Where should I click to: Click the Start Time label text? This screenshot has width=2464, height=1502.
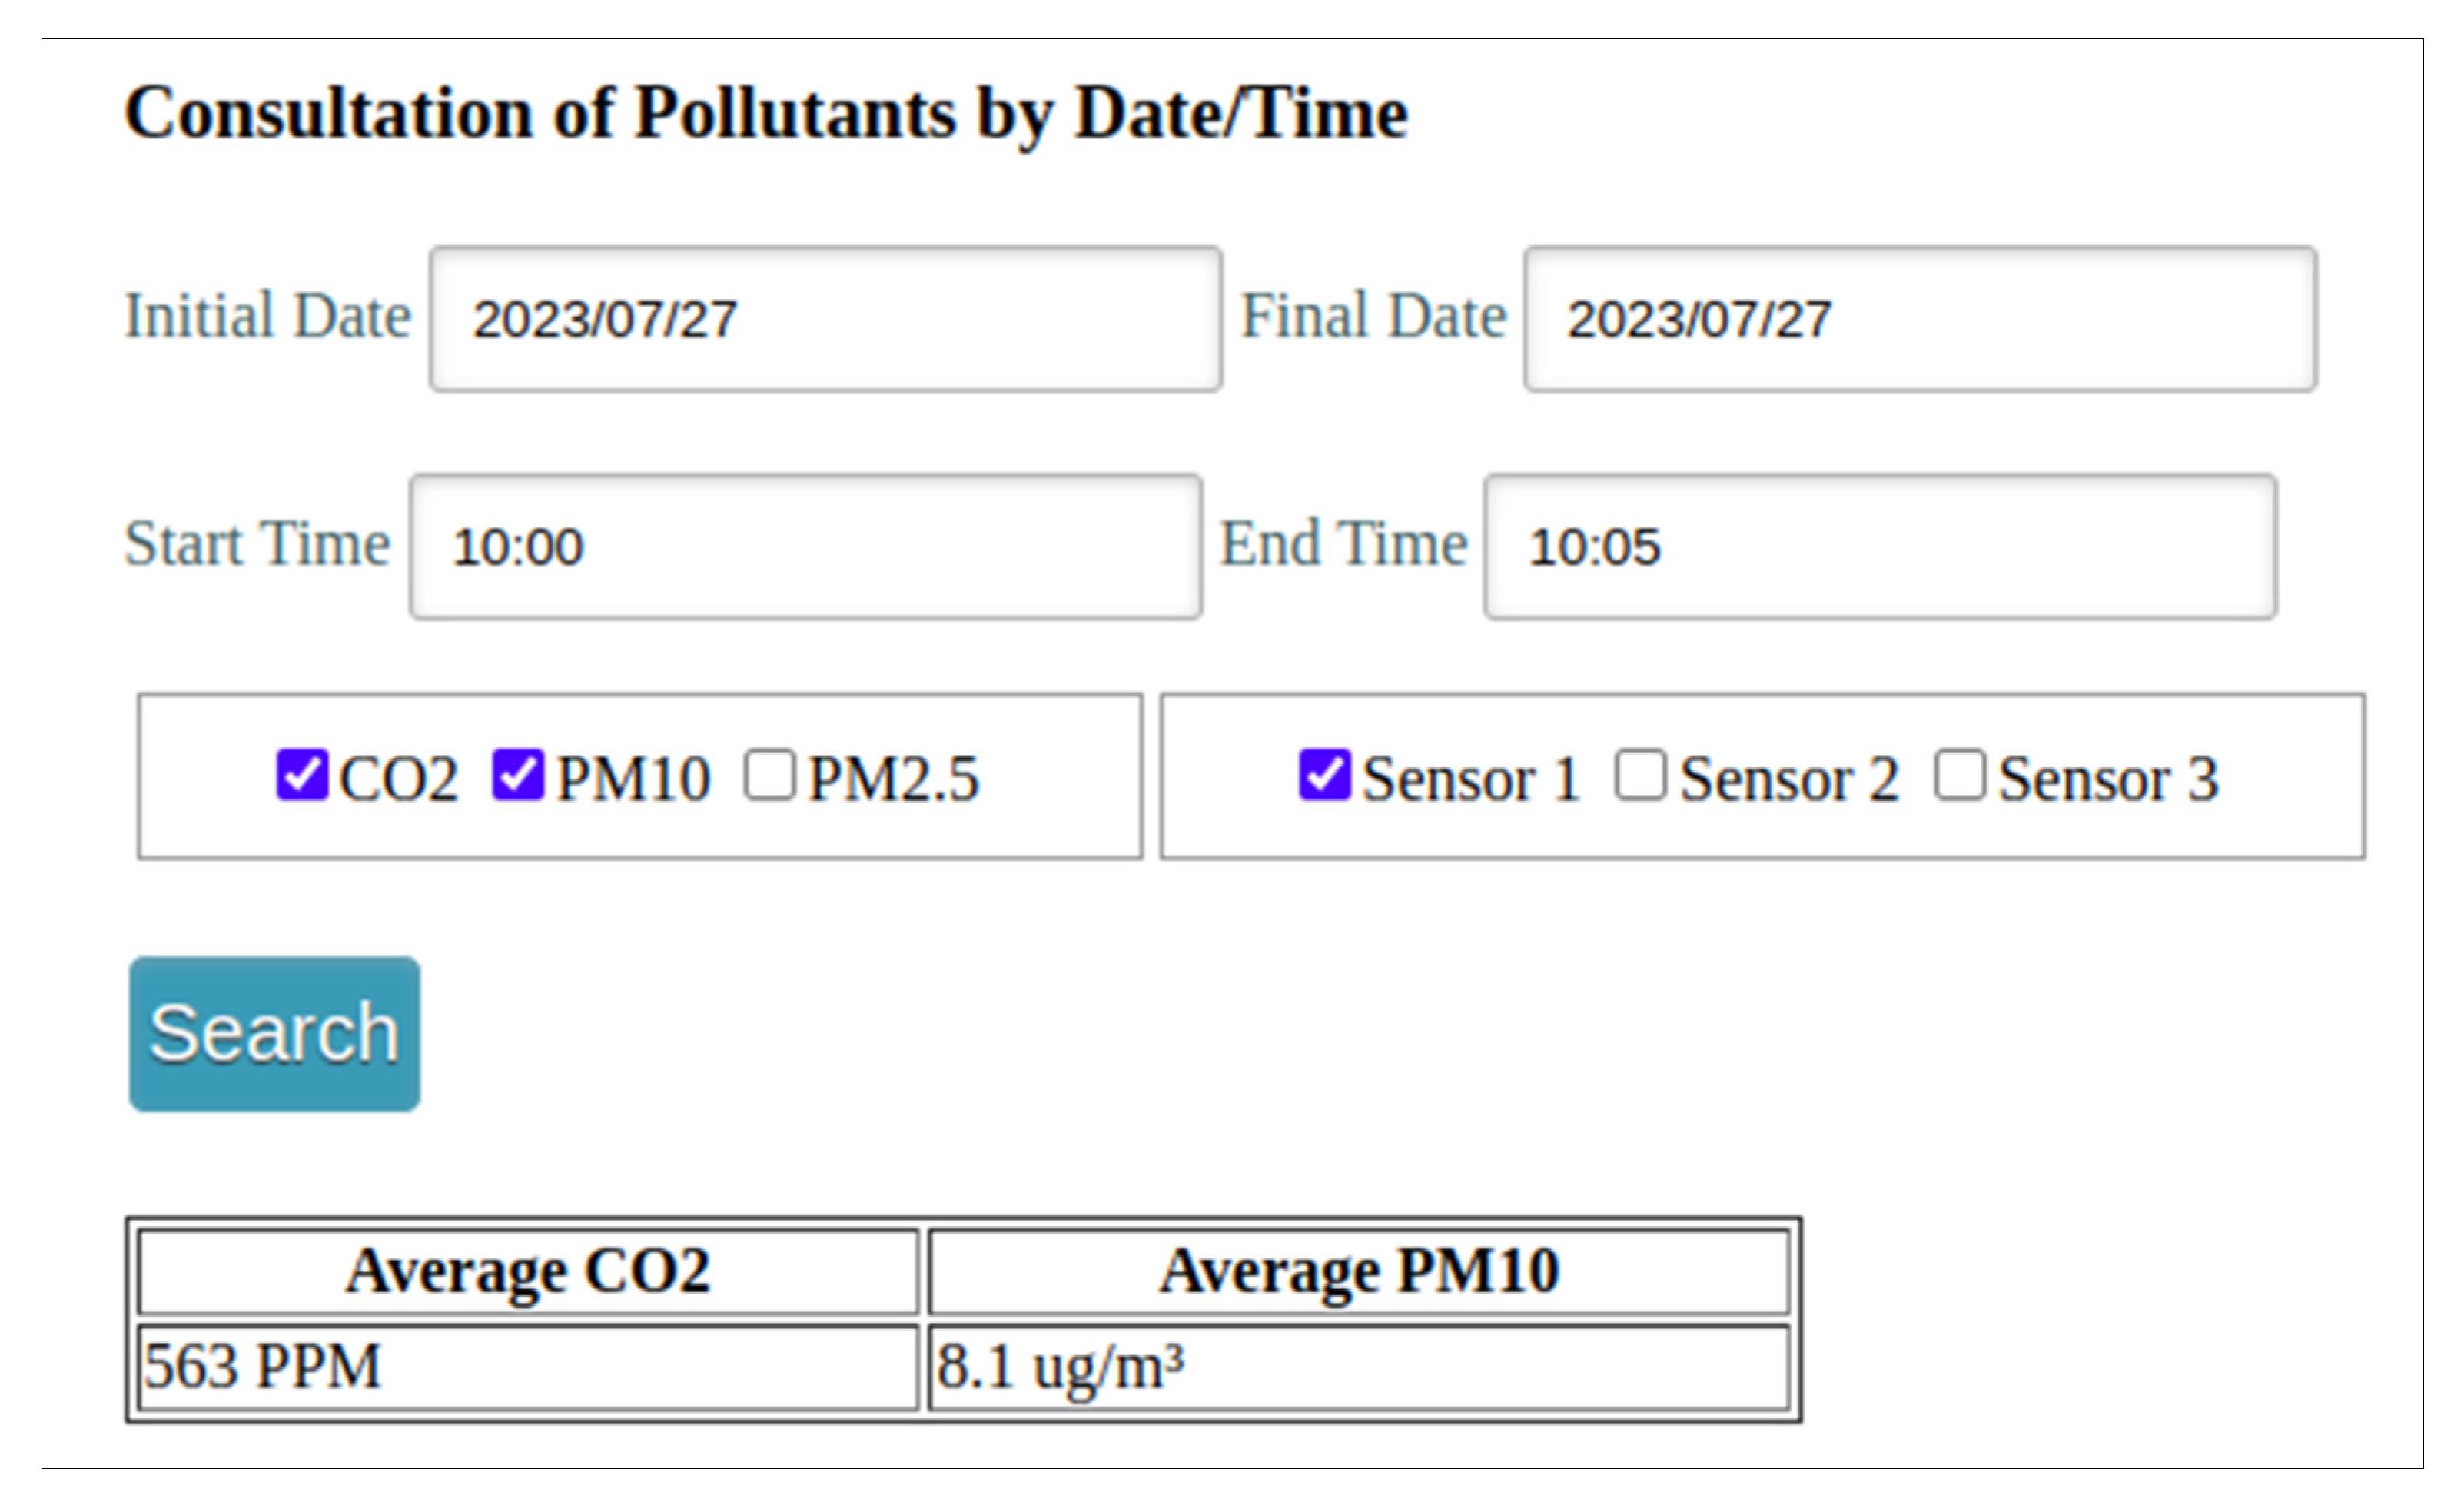[x=257, y=544]
